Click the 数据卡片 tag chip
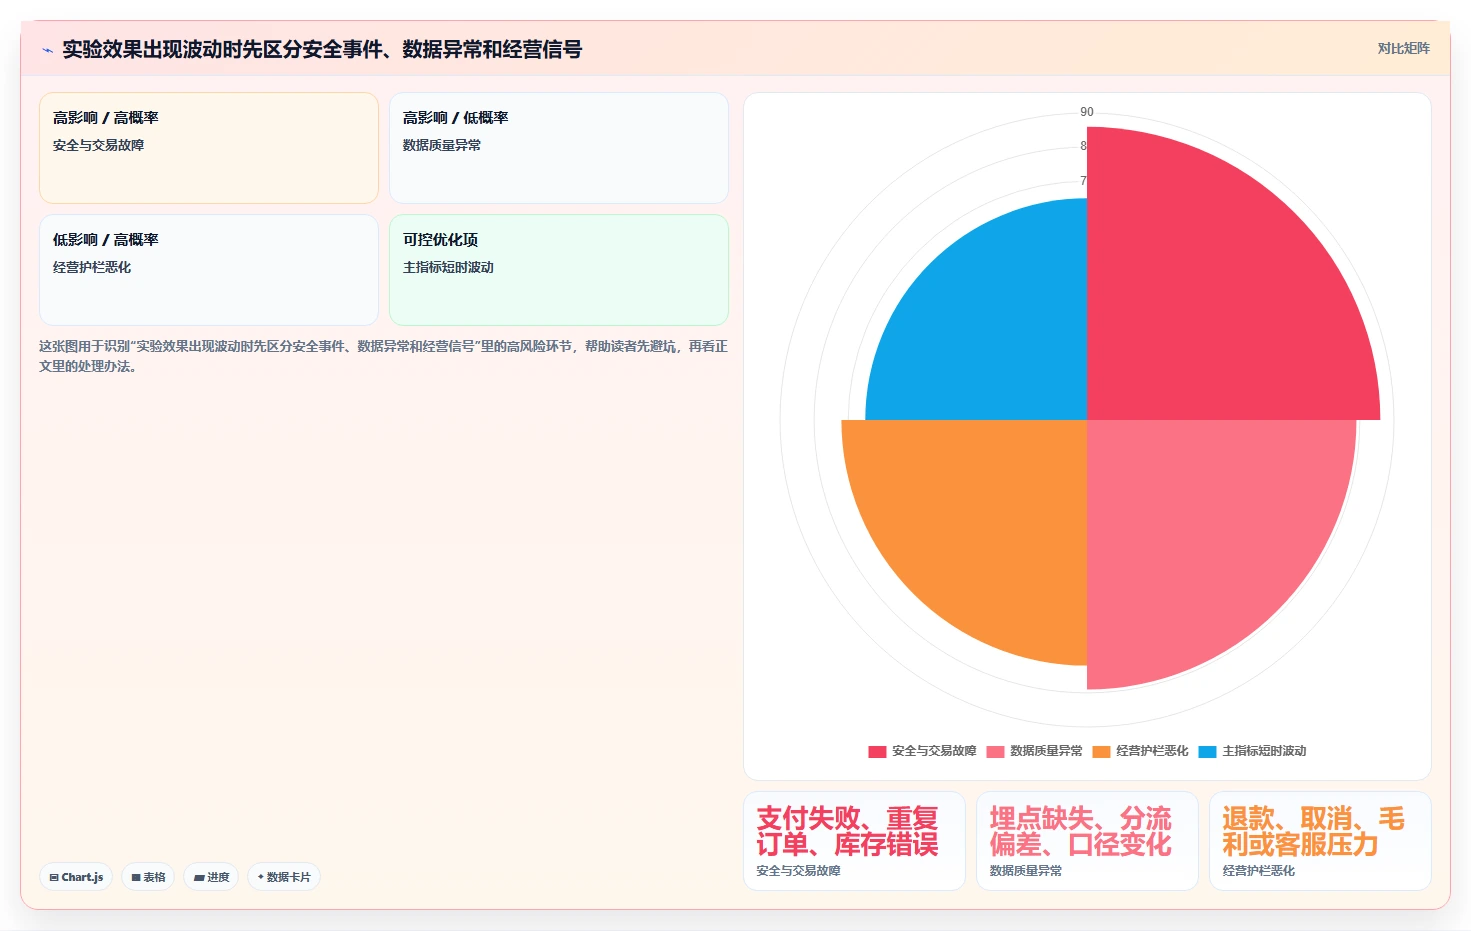This screenshot has width=1471, height=931. 284,877
